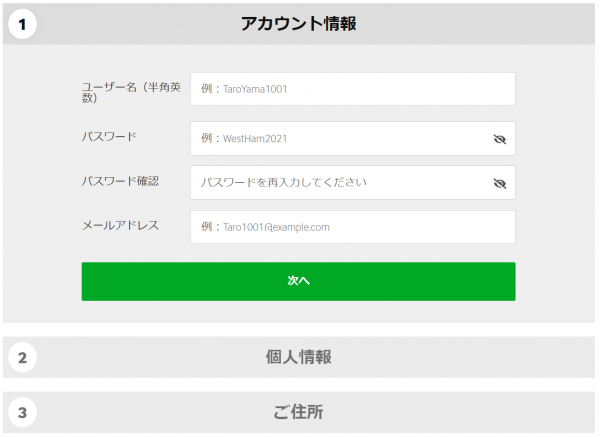
Task: Click the メールアドレス label text
Action: [120, 225]
